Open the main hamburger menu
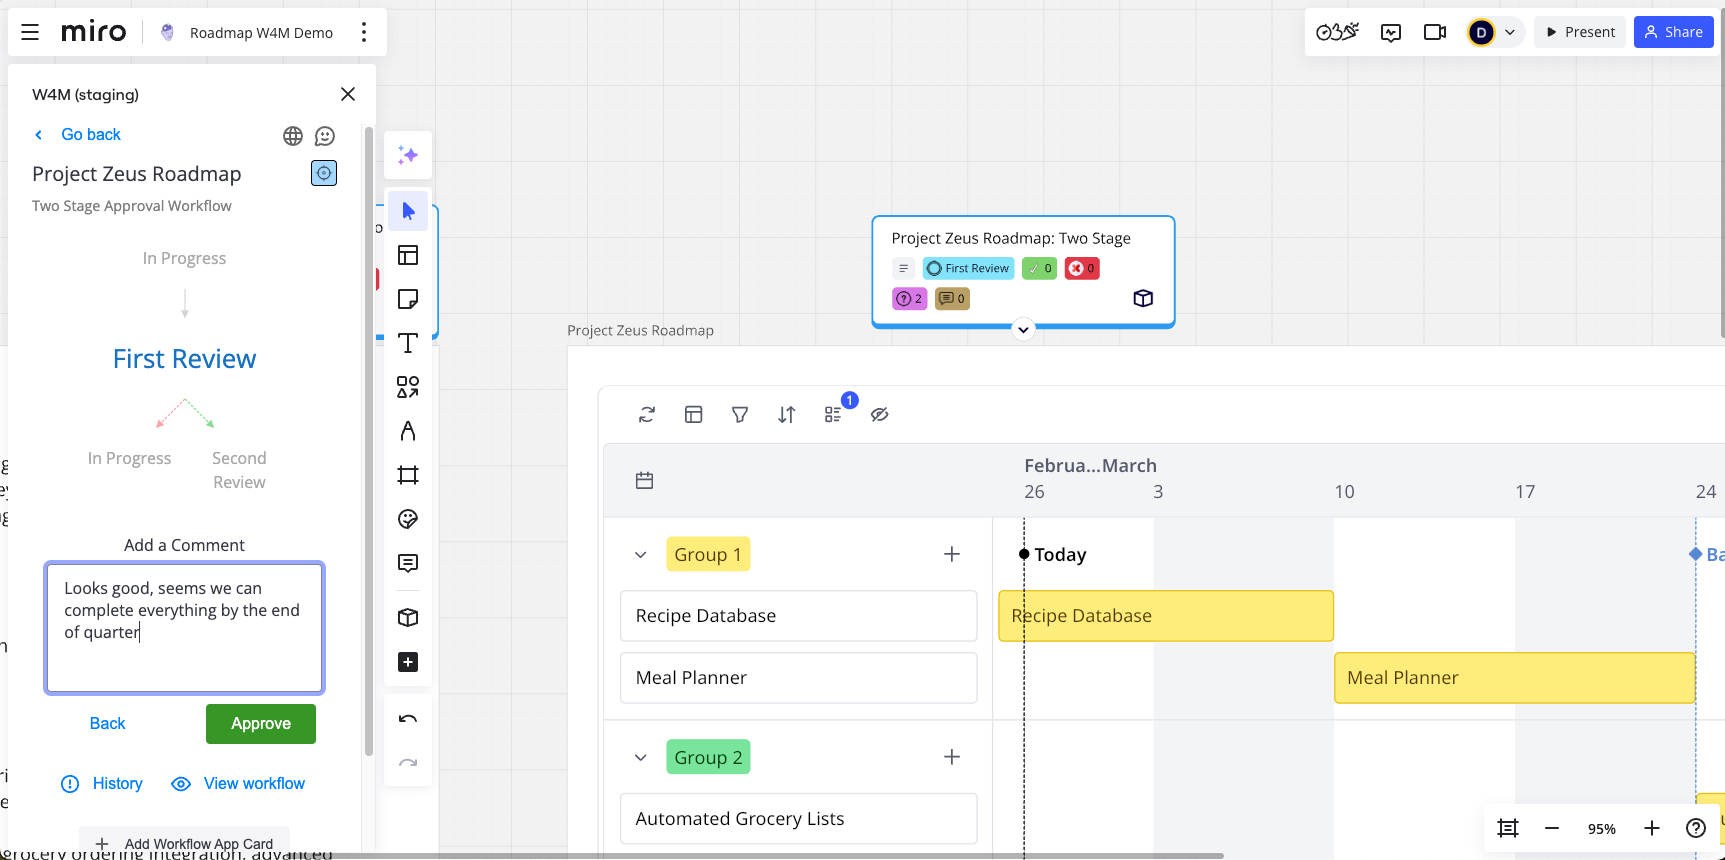This screenshot has width=1725, height=860. tap(30, 32)
